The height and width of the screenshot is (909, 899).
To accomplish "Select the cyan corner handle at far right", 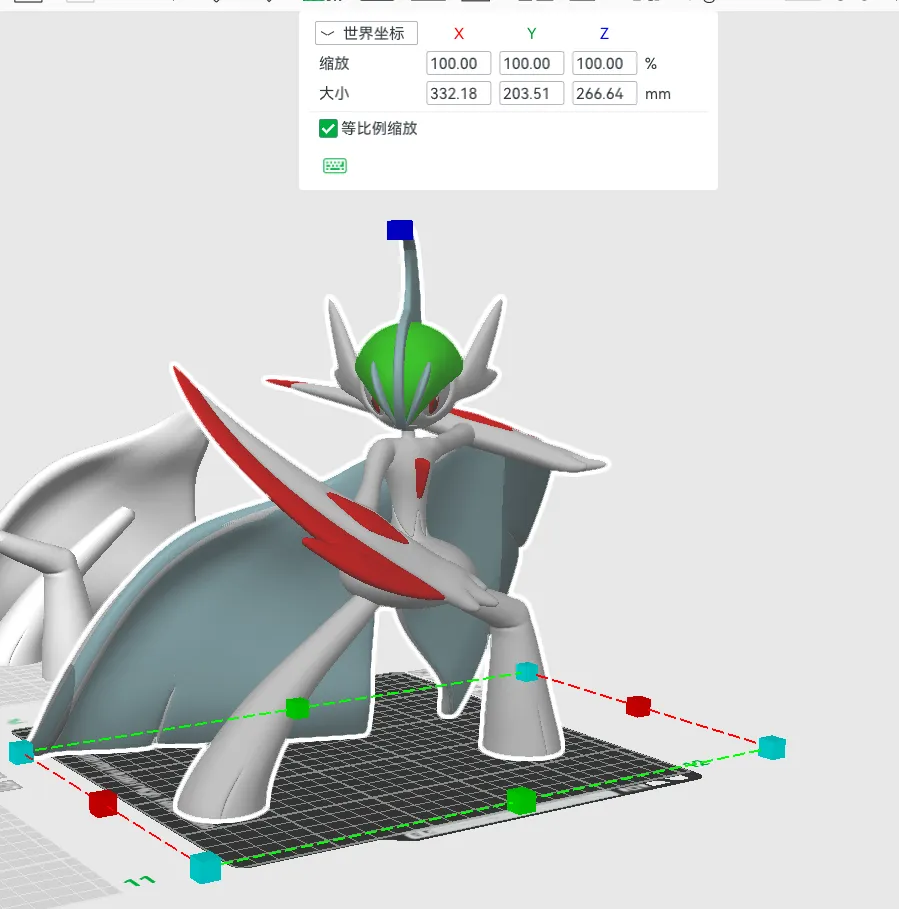I will click(772, 747).
